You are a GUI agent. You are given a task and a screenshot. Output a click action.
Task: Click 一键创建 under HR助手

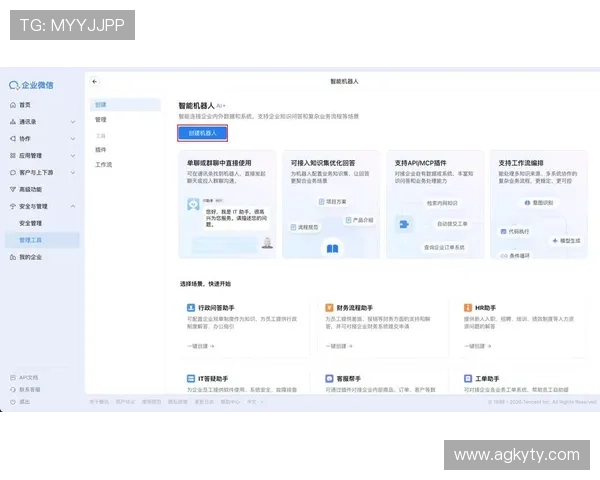point(478,346)
